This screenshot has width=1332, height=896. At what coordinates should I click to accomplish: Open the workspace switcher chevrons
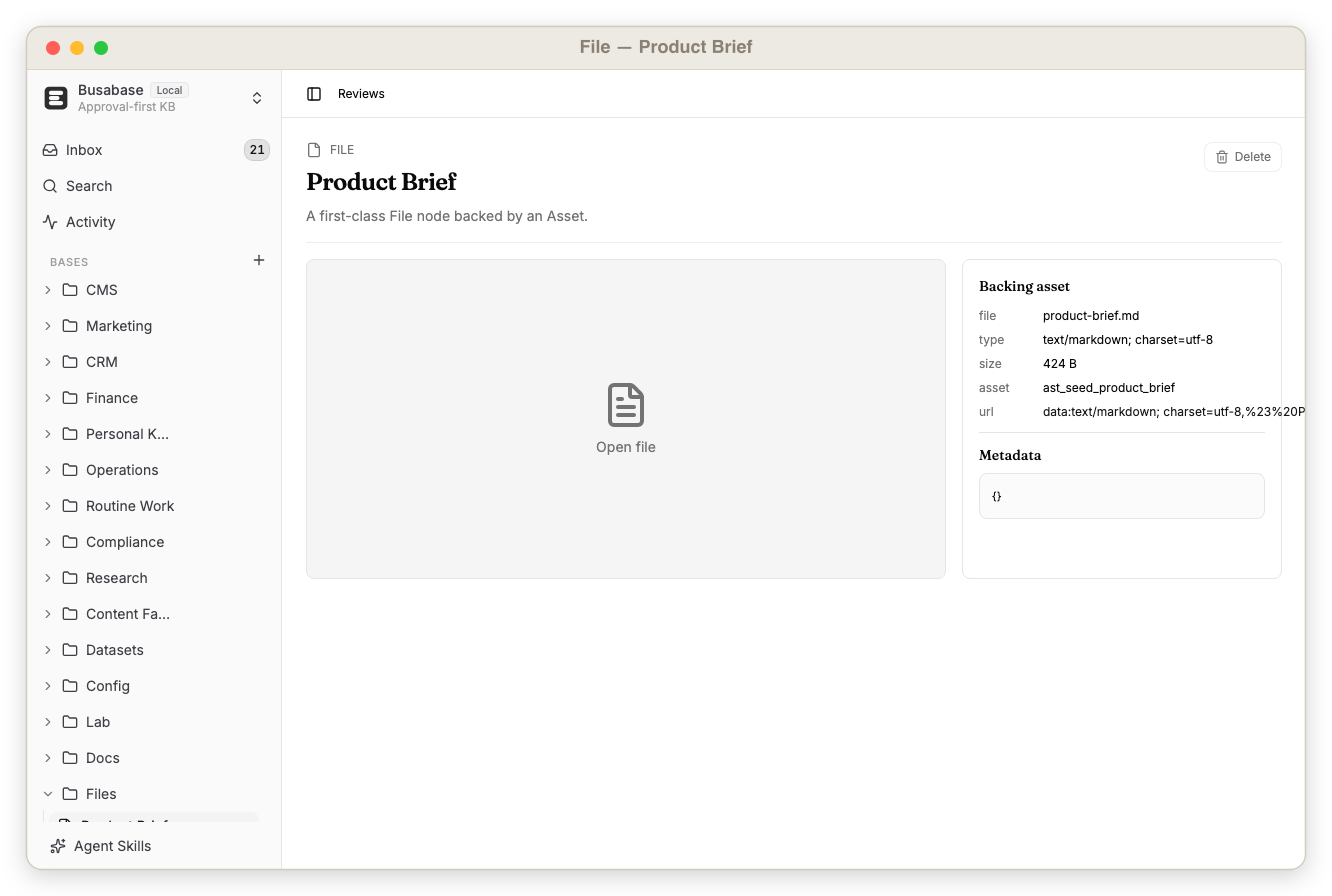tap(257, 98)
